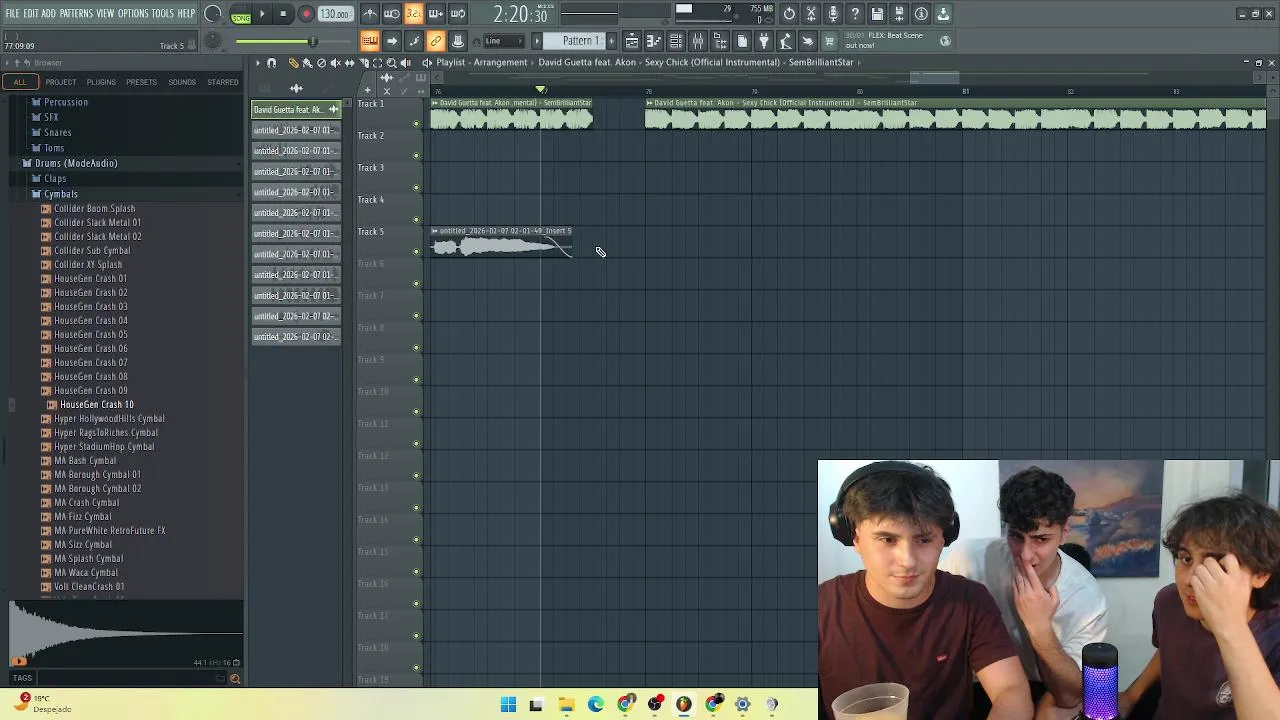This screenshot has height=720, width=1280.
Task: Open project info icon
Action: 921,14
